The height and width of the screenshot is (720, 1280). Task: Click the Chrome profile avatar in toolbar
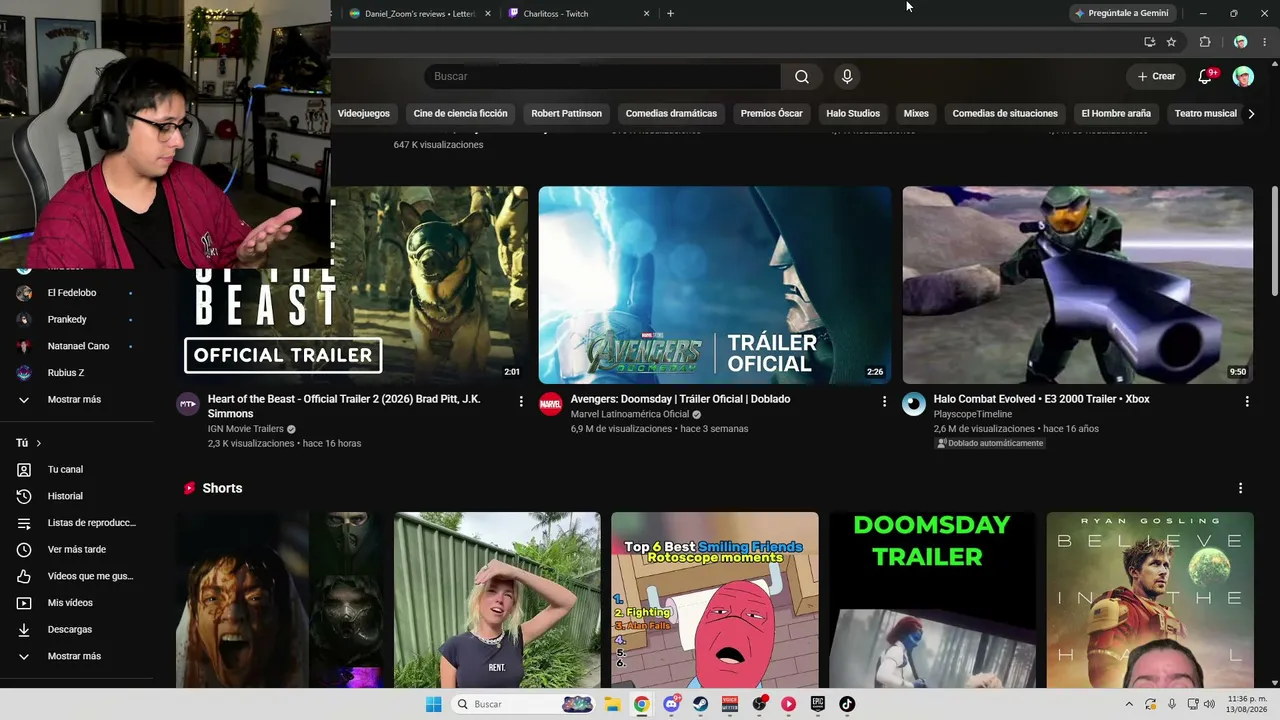click(1240, 42)
